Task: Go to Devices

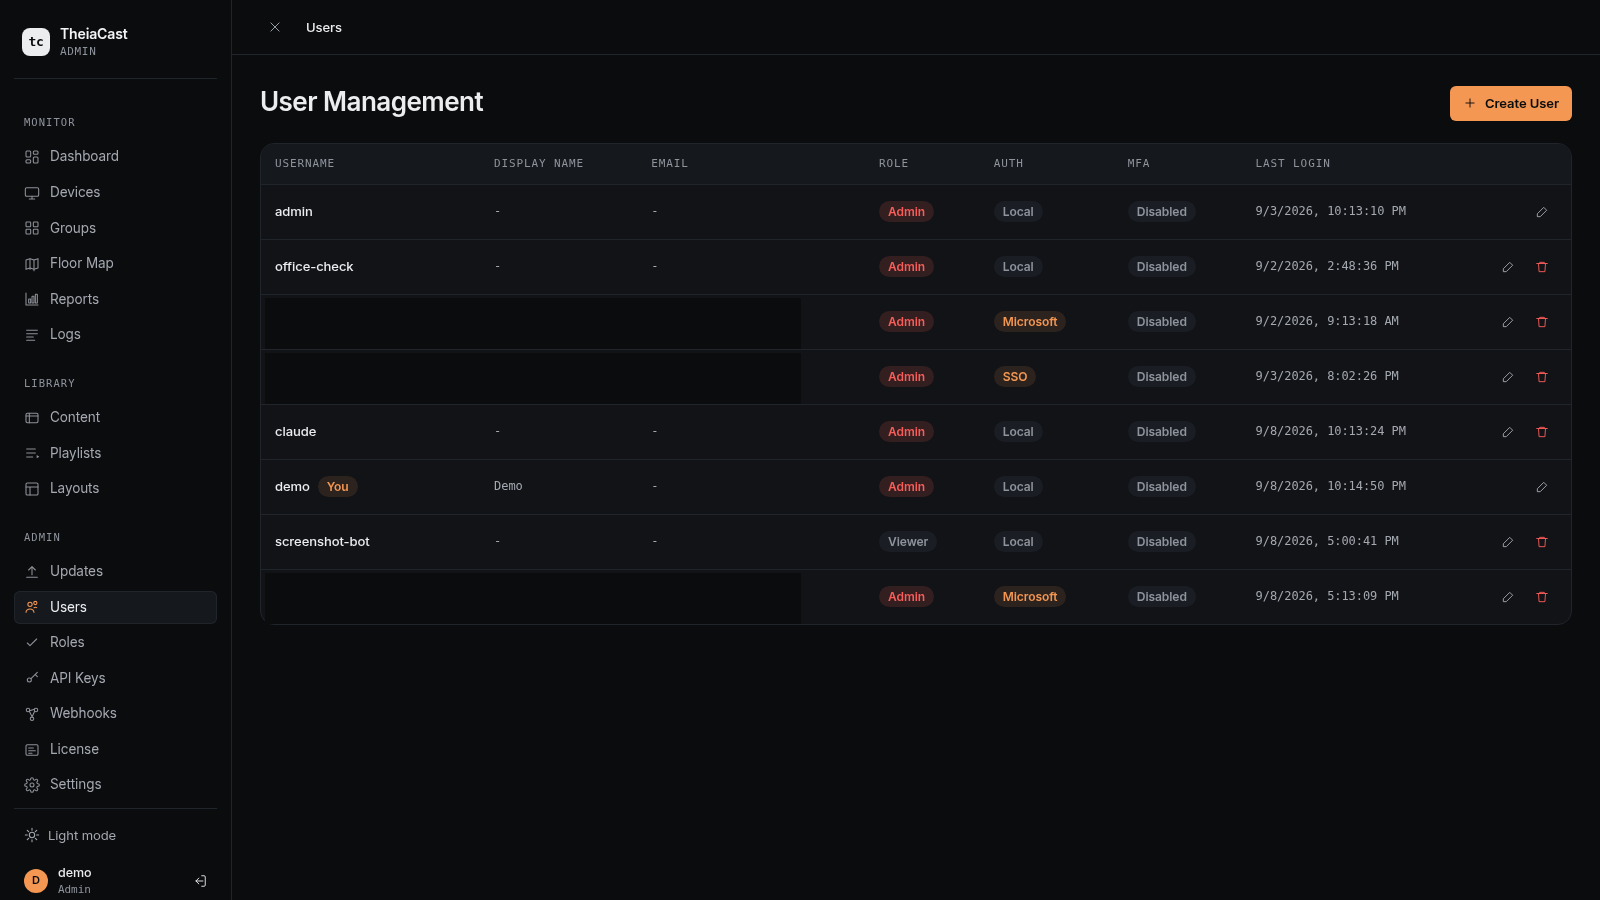Action: pyautogui.click(x=115, y=192)
